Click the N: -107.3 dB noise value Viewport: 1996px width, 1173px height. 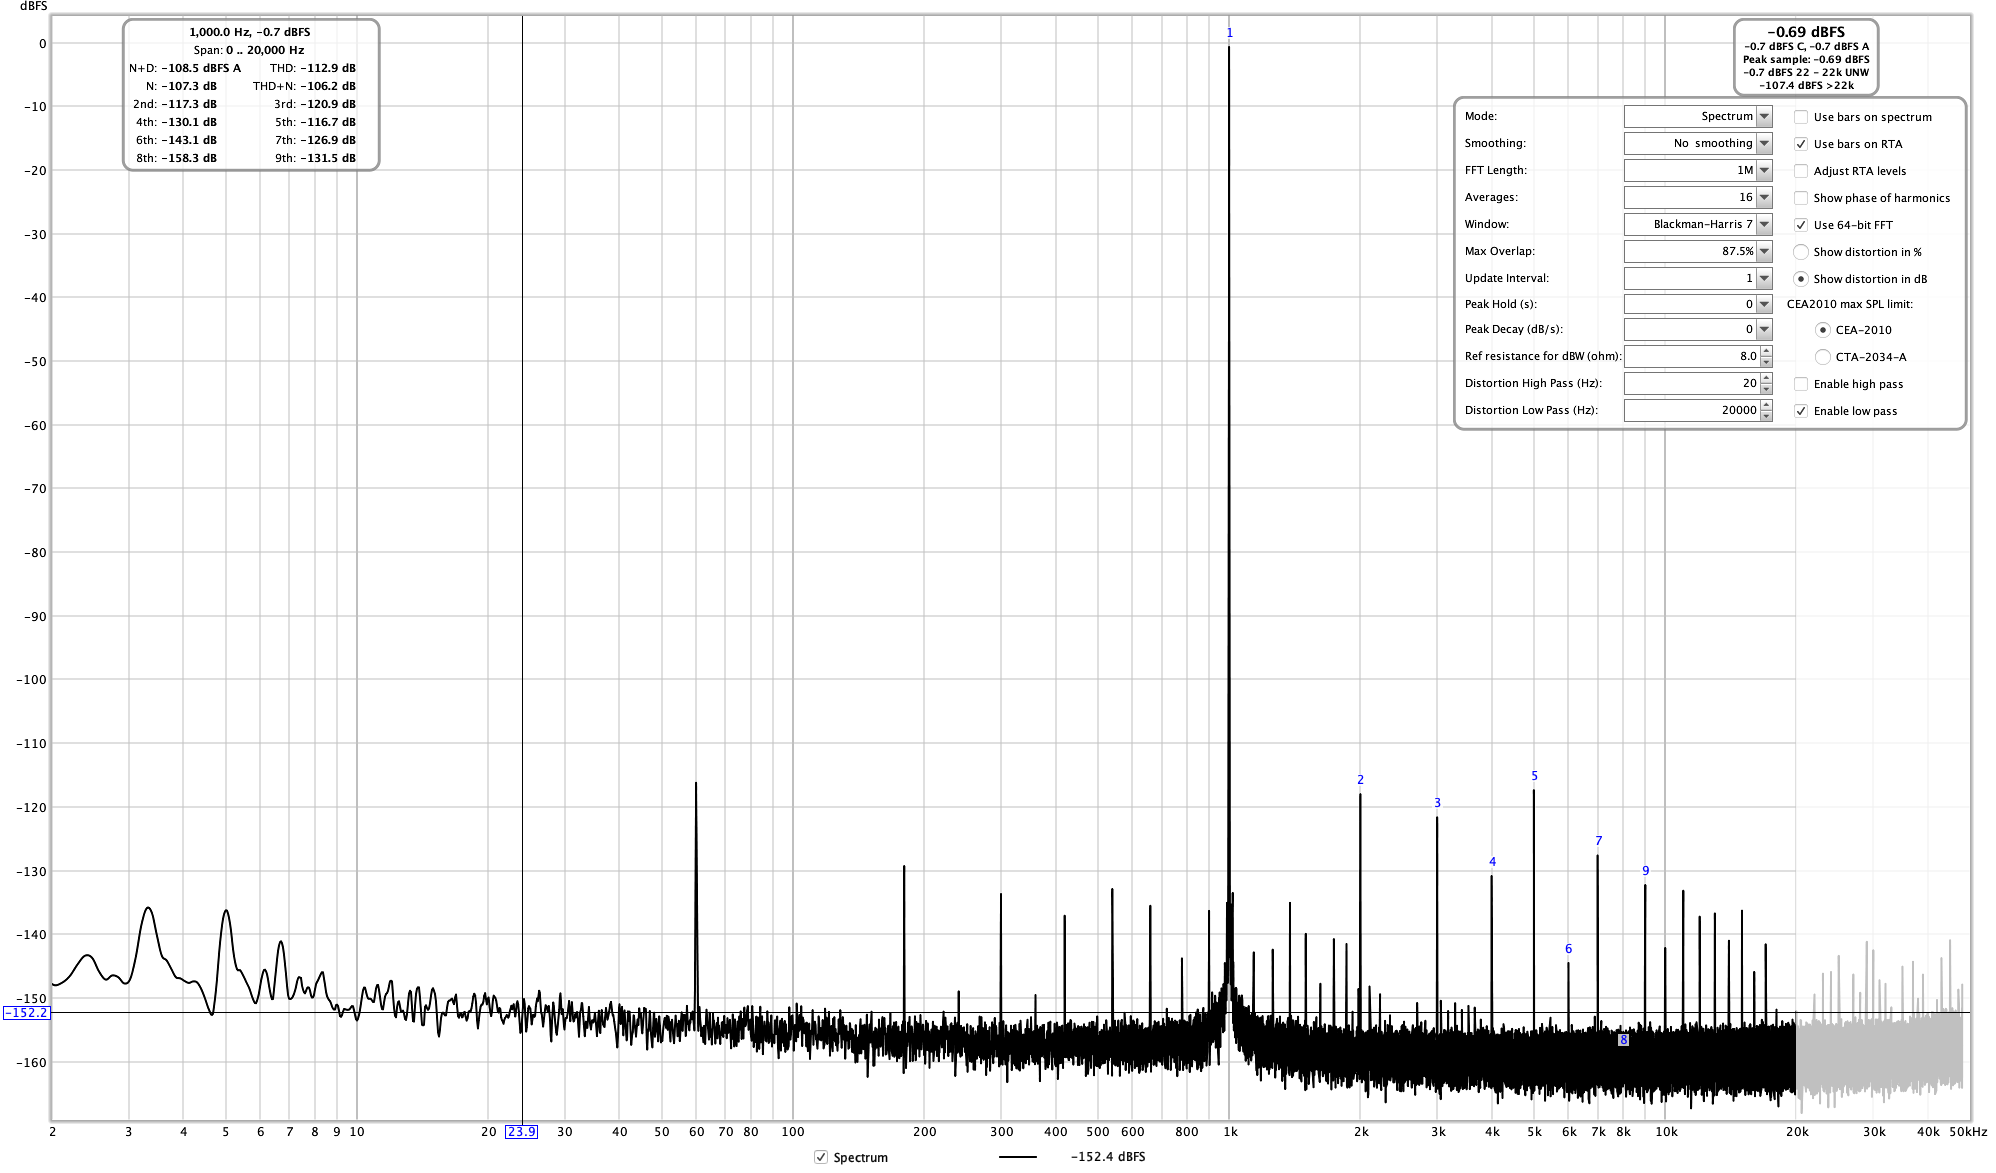point(181,86)
